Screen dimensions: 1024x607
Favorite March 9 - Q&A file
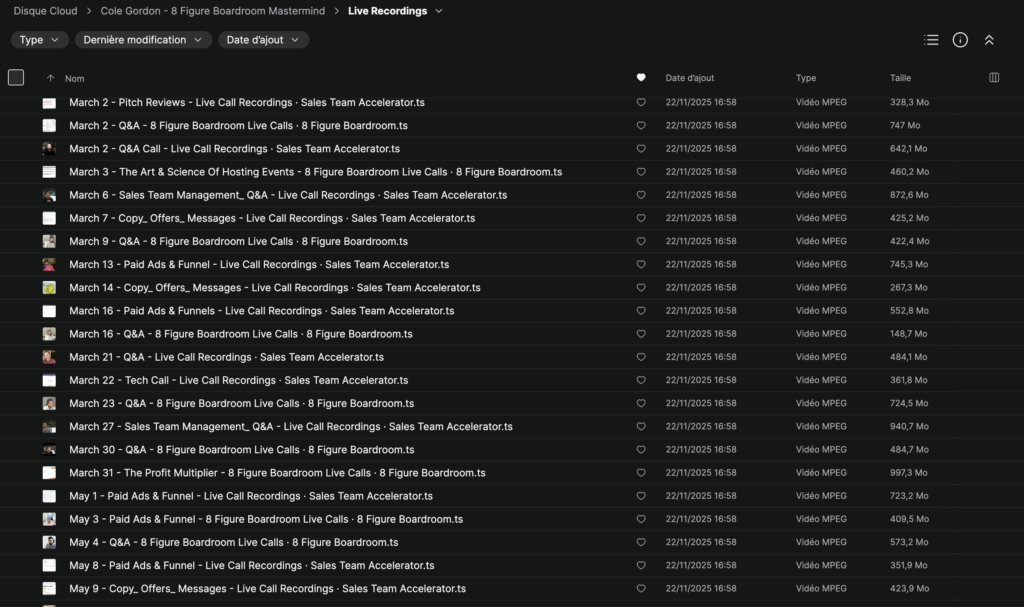(x=641, y=241)
